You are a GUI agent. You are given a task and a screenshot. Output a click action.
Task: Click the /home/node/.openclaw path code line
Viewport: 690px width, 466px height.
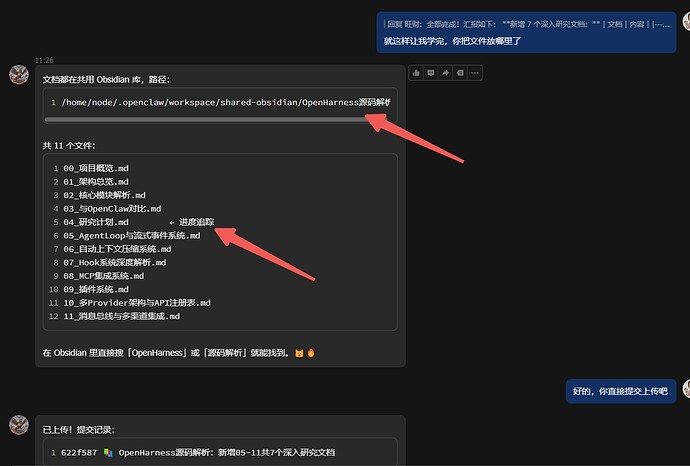click(225, 102)
